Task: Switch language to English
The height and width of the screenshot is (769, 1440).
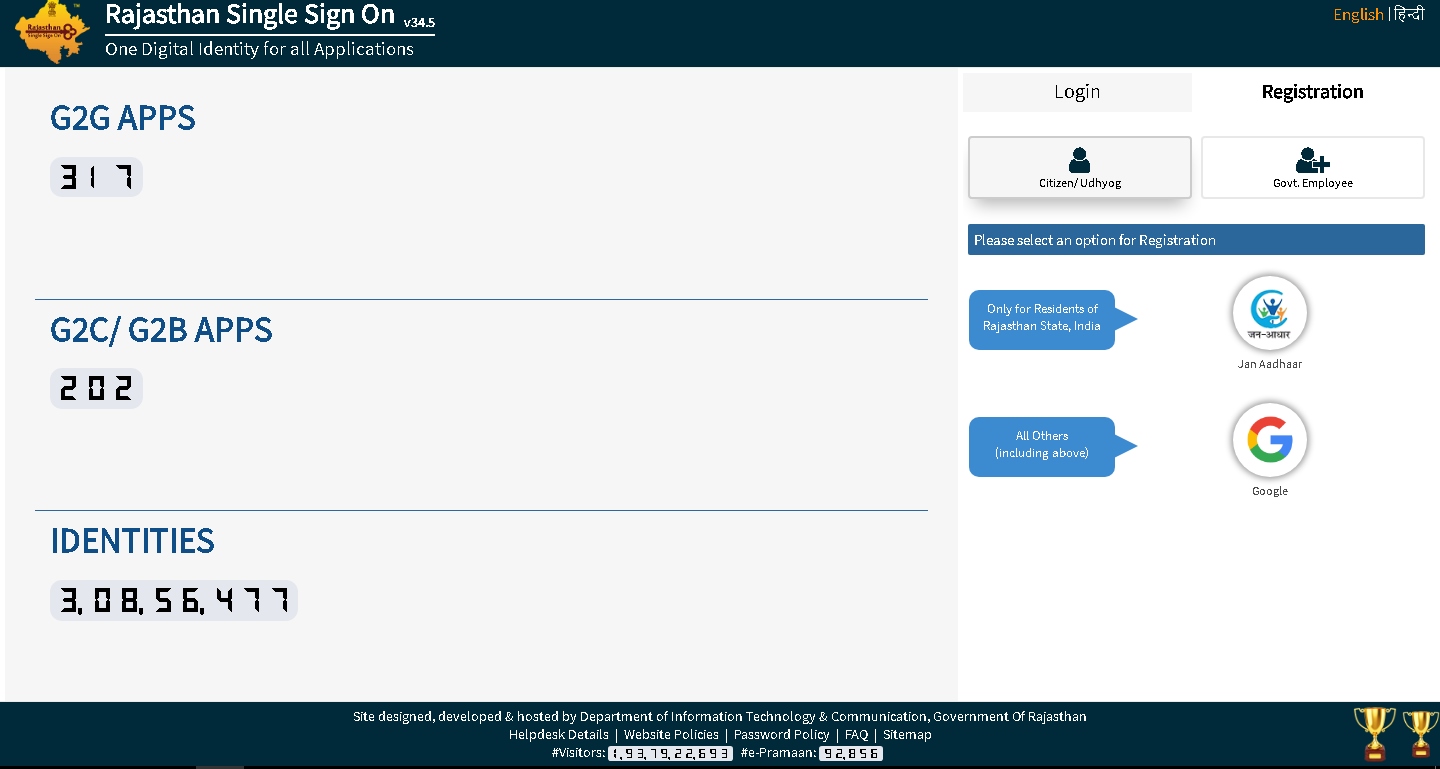Action: [x=1358, y=14]
